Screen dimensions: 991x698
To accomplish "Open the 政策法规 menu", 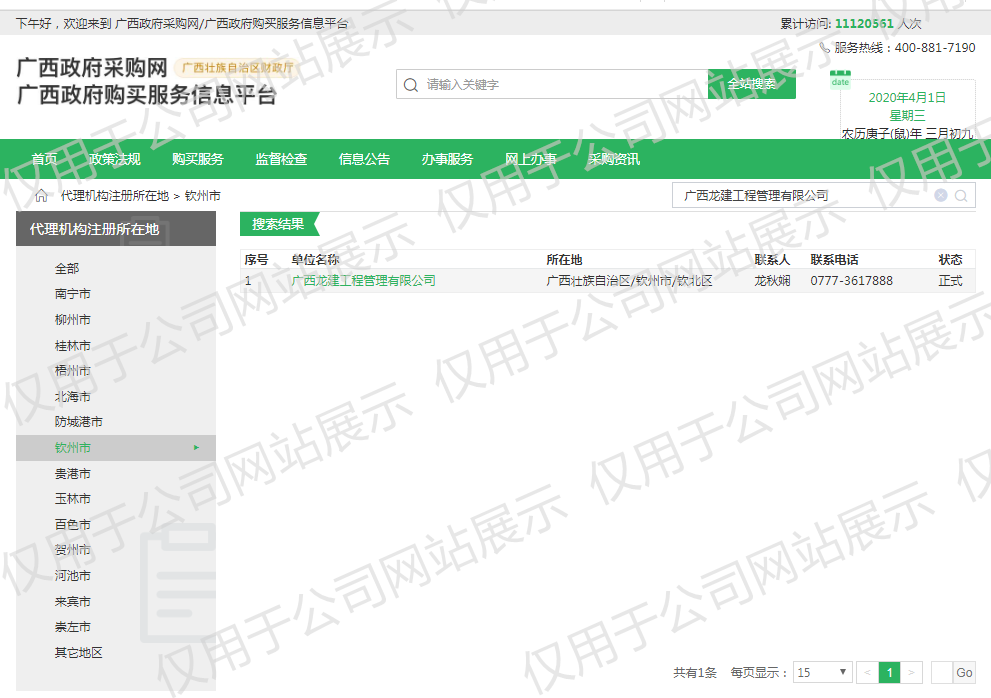I will tap(114, 159).
